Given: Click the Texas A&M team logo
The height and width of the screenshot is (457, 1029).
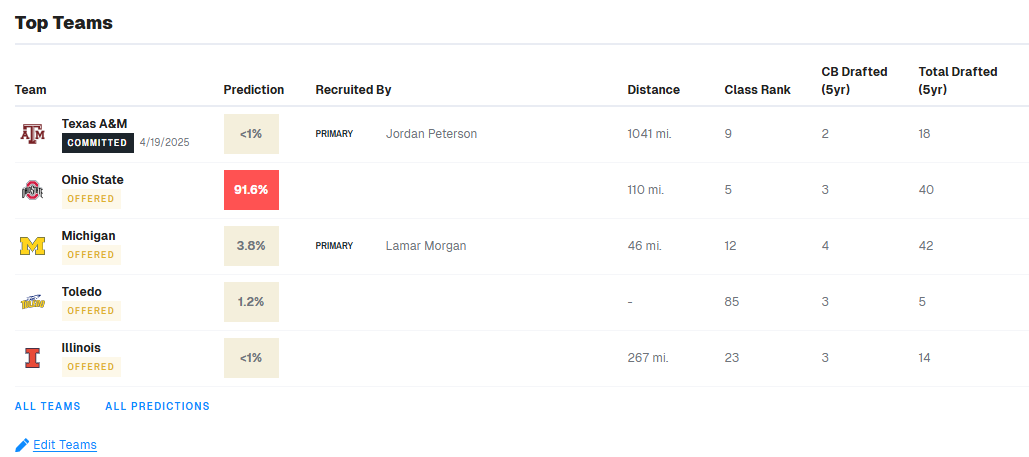Looking at the screenshot, I should (33, 134).
